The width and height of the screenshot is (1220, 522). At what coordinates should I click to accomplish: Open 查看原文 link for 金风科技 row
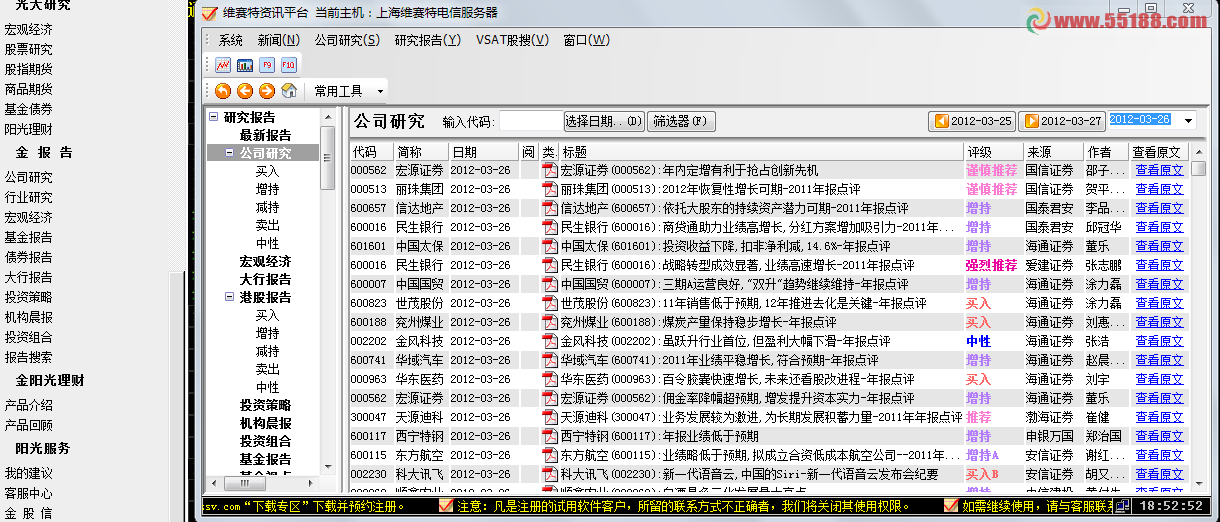pyautogui.click(x=1159, y=341)
